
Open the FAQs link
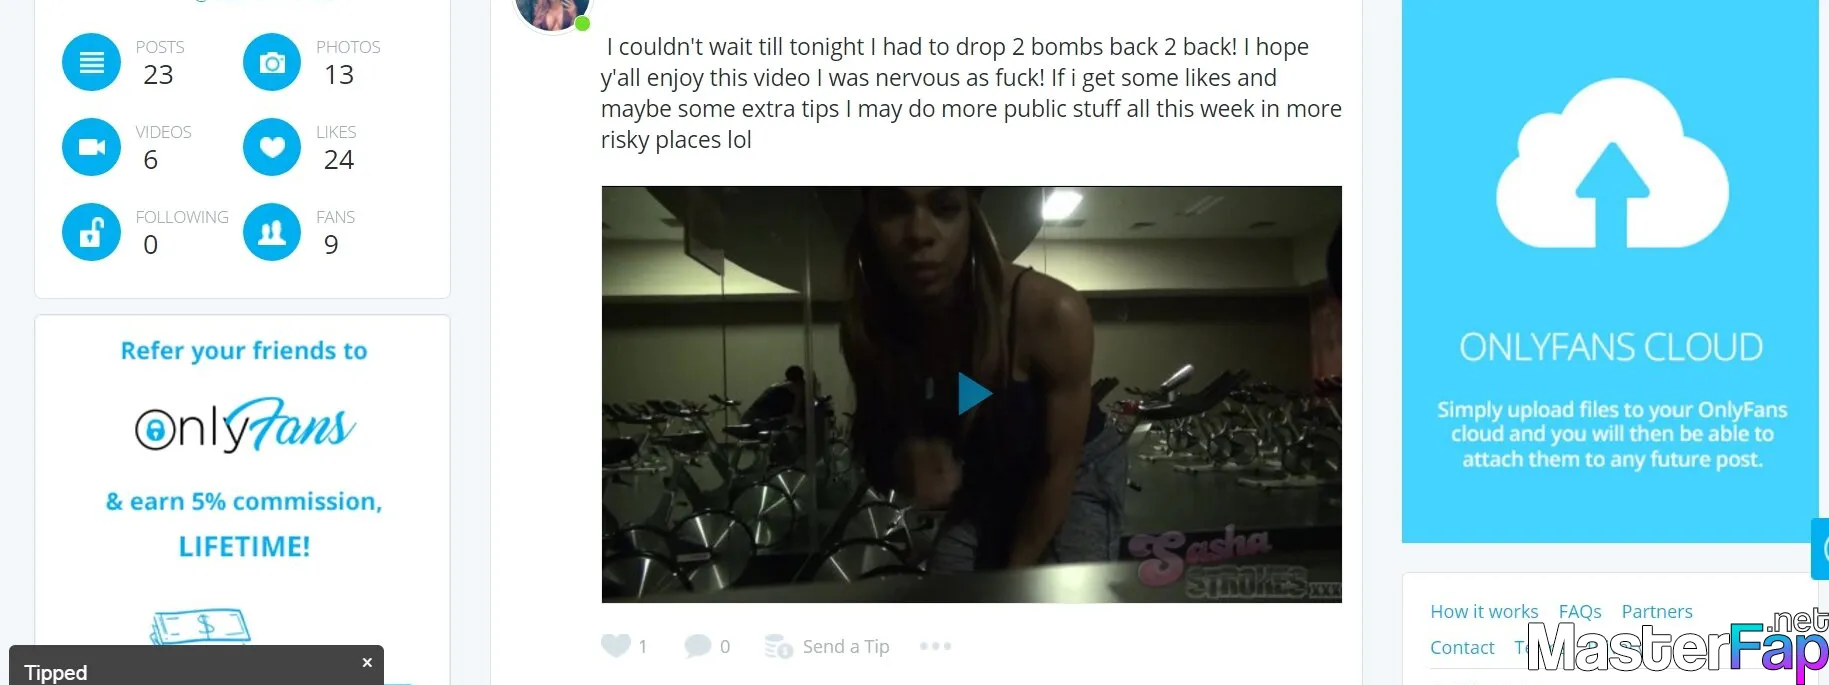coord(1580,611)
